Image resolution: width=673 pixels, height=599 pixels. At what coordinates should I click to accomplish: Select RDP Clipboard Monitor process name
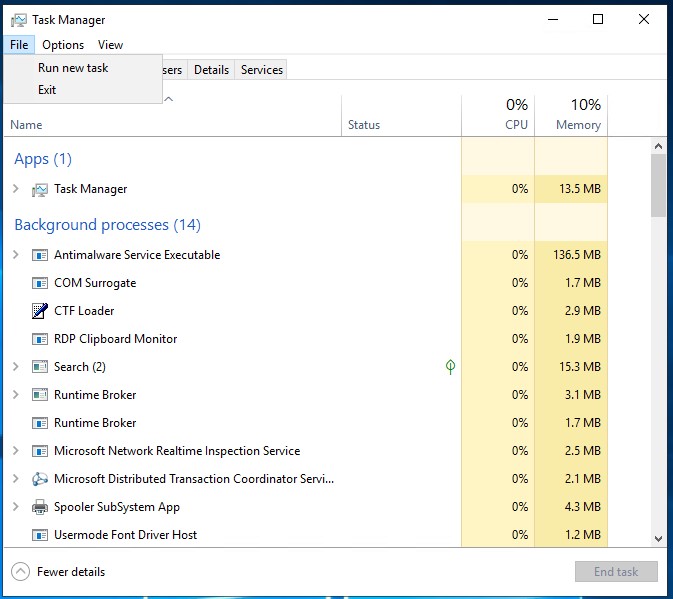click(115, 339)
